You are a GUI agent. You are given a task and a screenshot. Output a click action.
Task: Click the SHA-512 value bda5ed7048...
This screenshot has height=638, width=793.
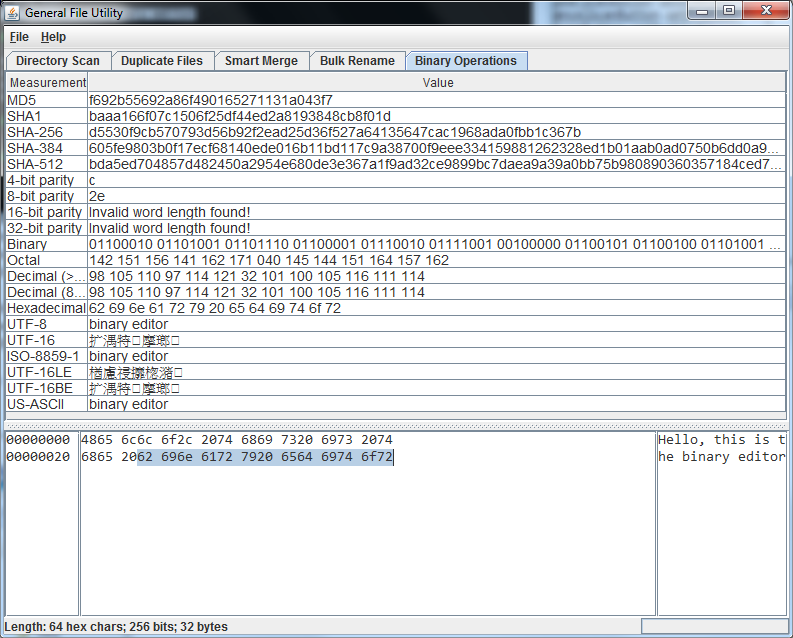[x=435, y=164]
